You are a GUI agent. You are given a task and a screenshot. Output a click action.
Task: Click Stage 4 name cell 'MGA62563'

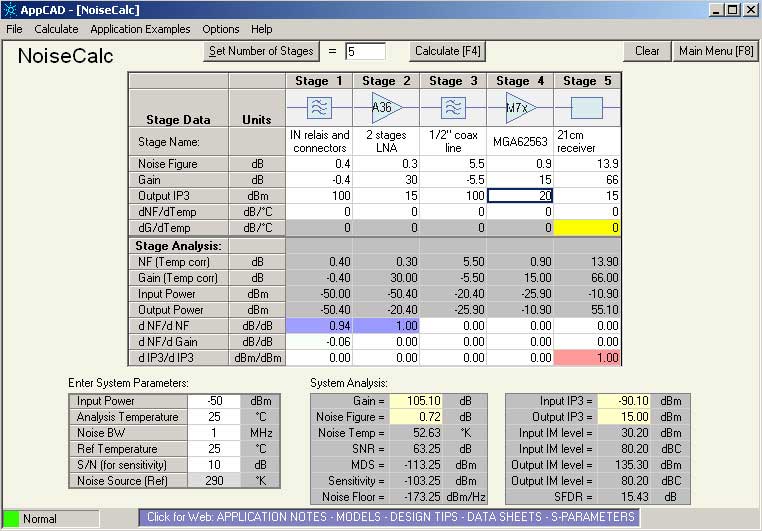[x=520, y=141]
